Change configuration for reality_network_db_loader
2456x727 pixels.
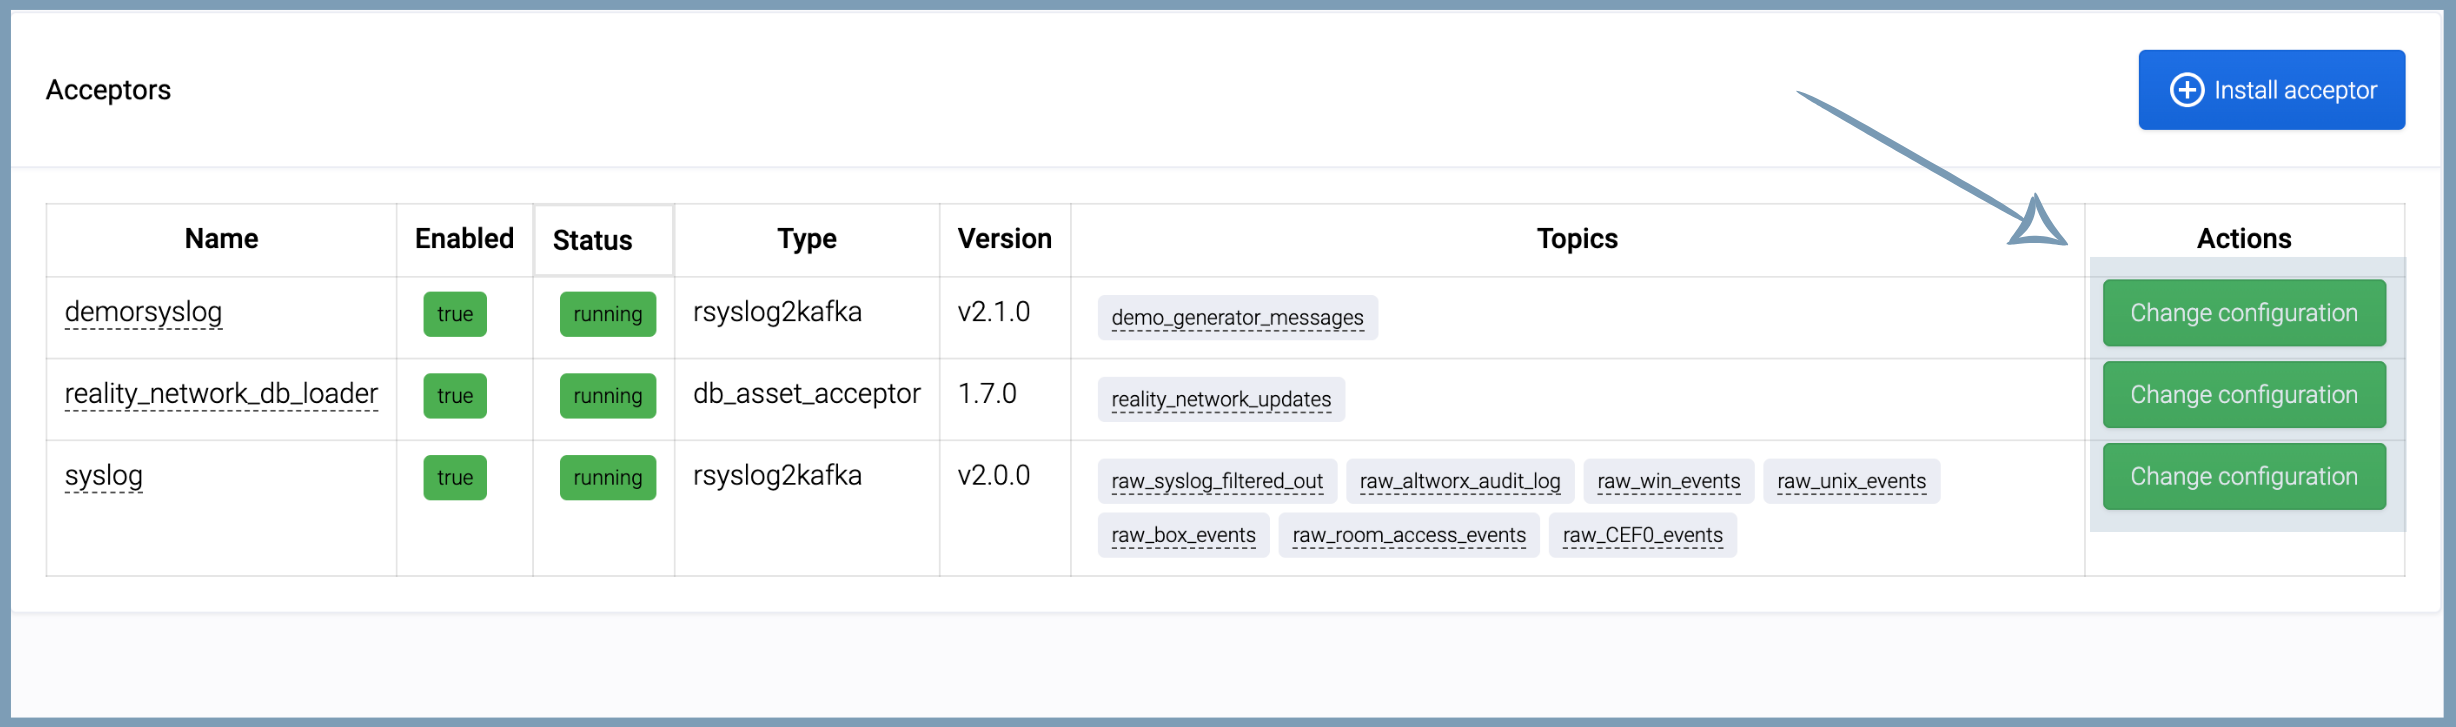click(2243, 395)
